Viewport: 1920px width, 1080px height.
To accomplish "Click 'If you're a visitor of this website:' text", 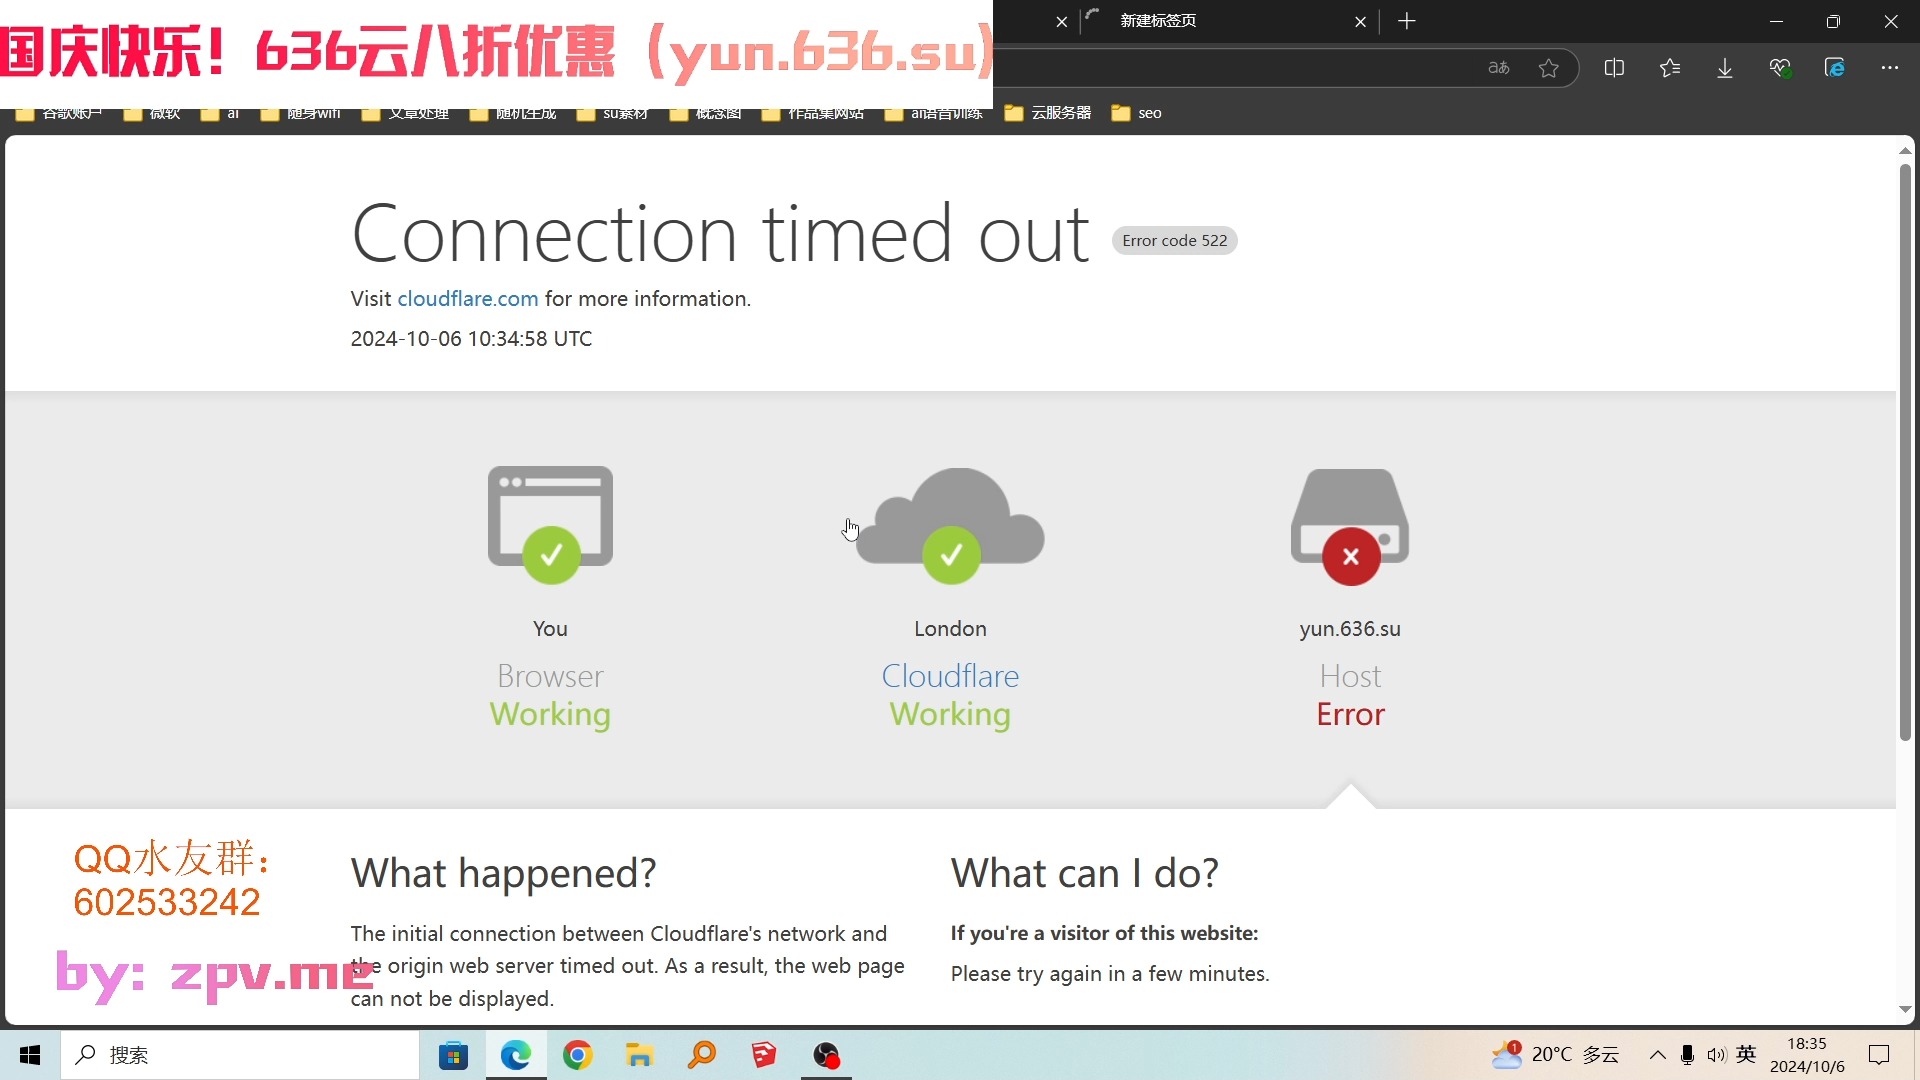I will point(1104,933).
